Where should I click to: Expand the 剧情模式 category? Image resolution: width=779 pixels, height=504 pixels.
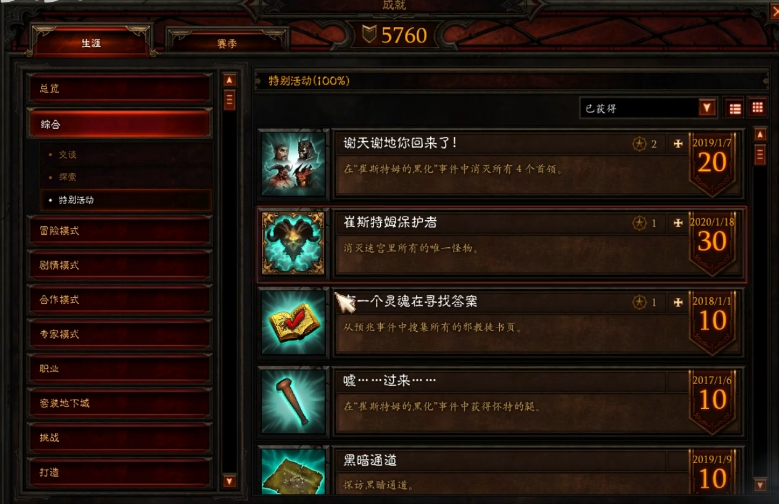(x=120, y=265)
